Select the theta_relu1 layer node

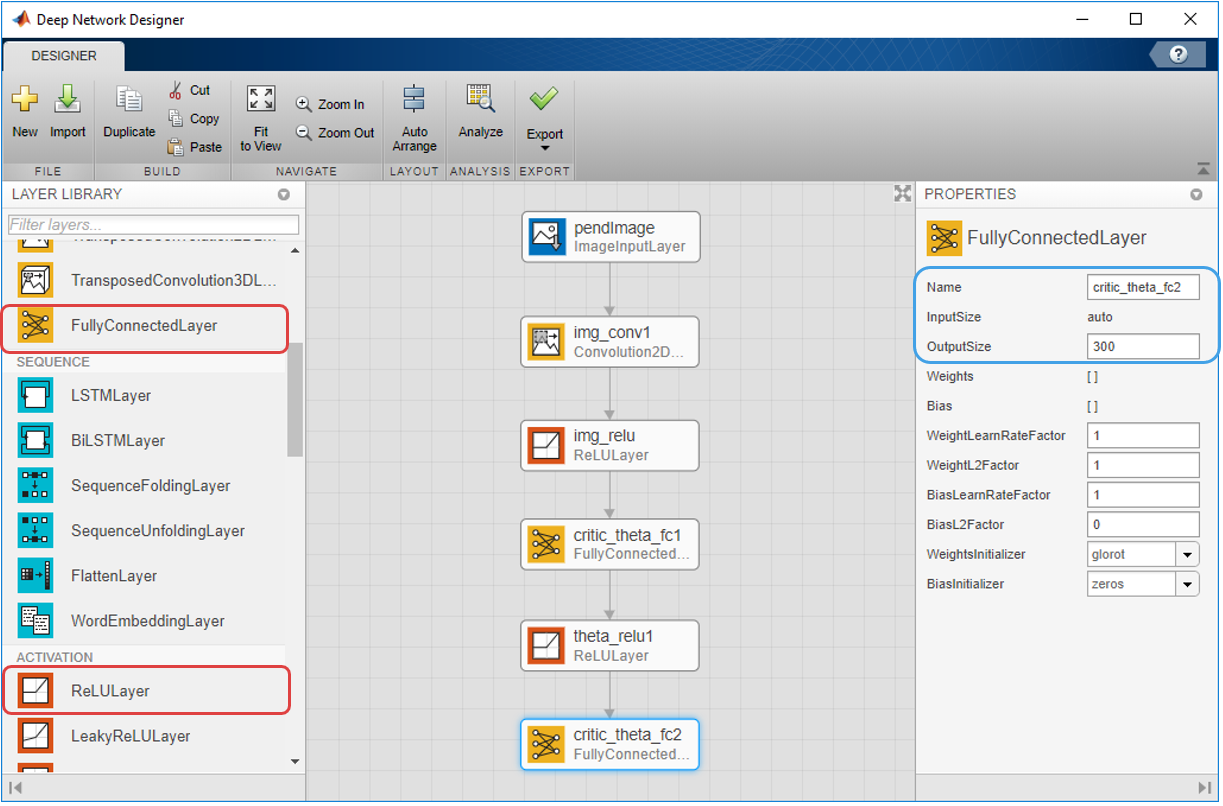click(610, 645)
